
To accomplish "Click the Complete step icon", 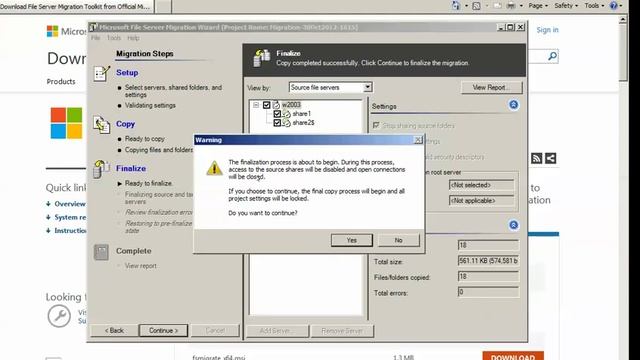I will coord(101,252).
